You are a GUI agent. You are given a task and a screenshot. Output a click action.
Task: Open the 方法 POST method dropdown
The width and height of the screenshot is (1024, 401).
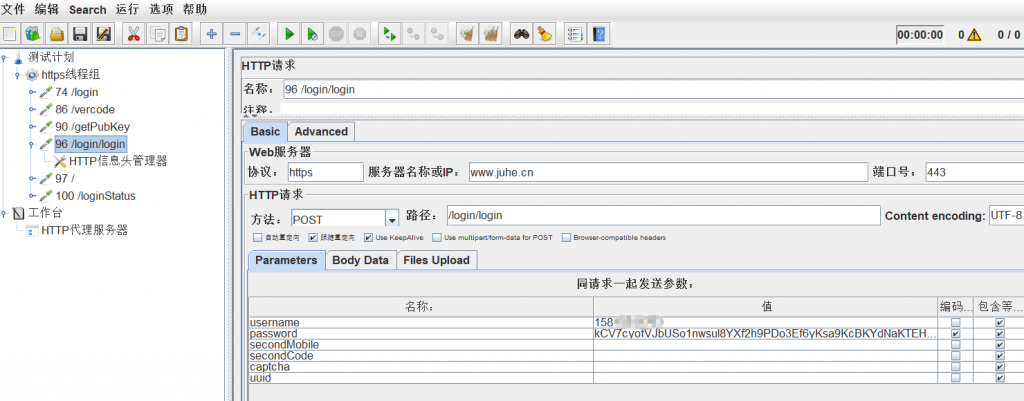[x=392, y=219]
